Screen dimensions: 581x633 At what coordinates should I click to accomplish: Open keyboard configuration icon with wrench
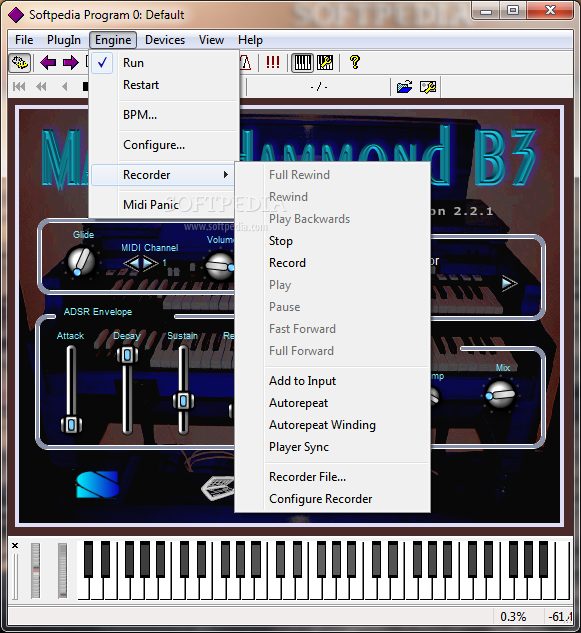(325, 63)
